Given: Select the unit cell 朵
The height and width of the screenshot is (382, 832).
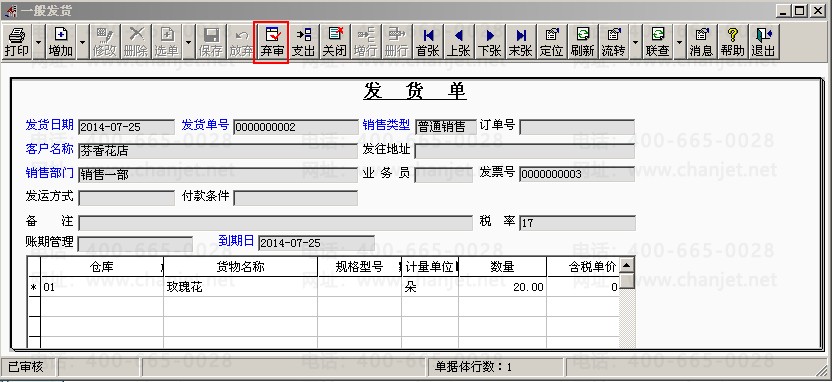Looking at the screenshot, I should 430,287.
